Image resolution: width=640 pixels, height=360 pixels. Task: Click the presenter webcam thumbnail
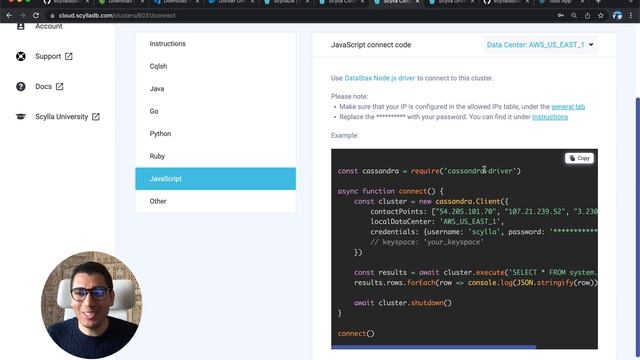point(92,304)
